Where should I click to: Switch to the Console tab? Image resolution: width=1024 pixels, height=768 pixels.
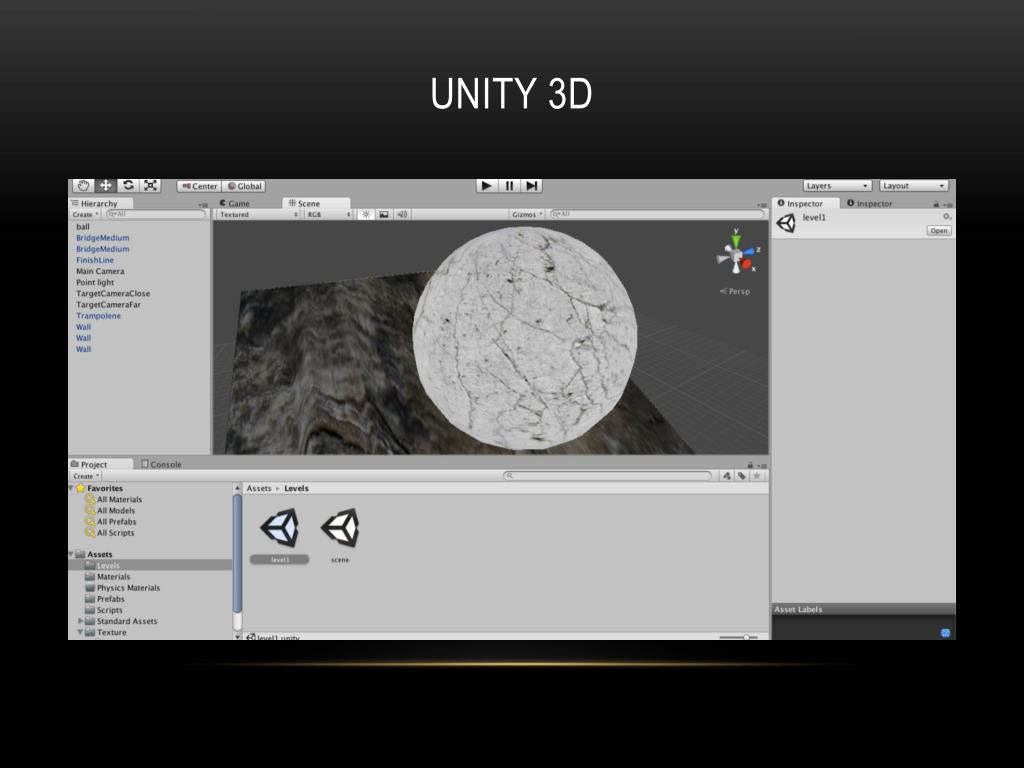(x=161, y=464)
